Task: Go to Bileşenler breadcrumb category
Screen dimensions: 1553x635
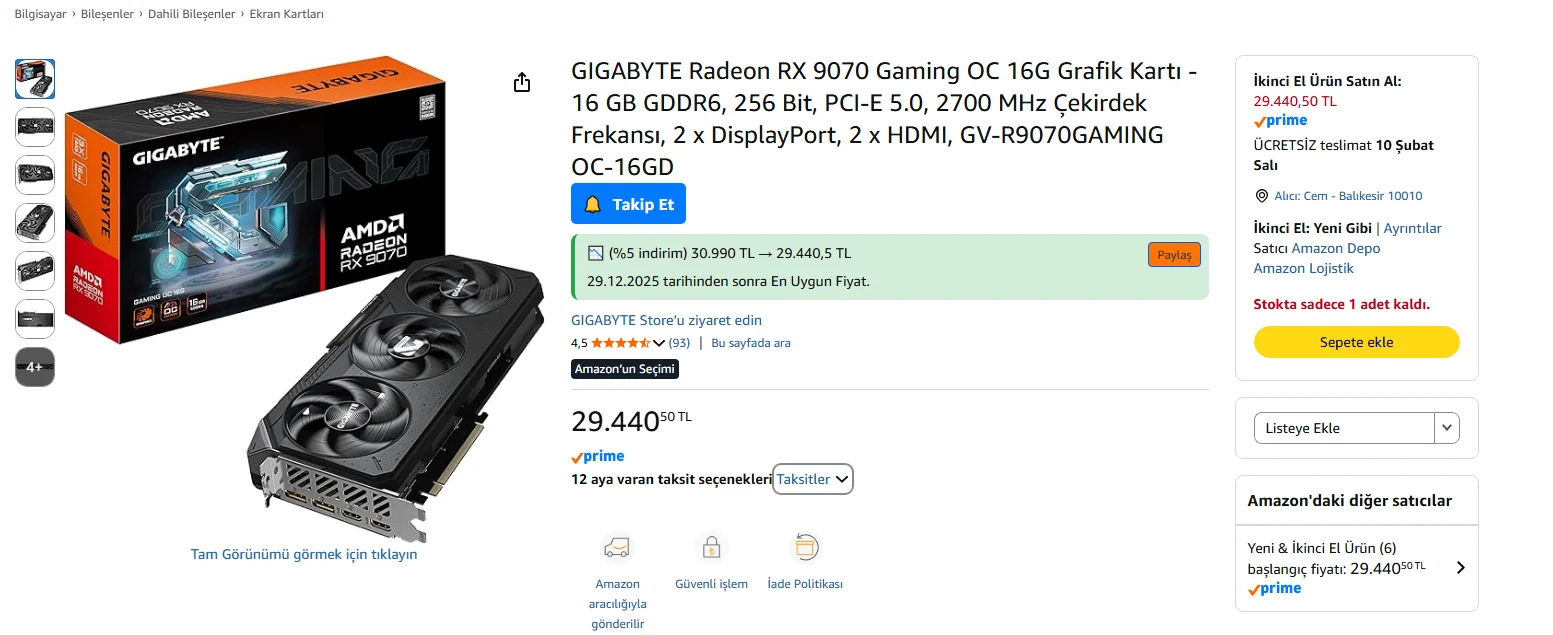Action: pyautogui.click(x=108, y=14)
